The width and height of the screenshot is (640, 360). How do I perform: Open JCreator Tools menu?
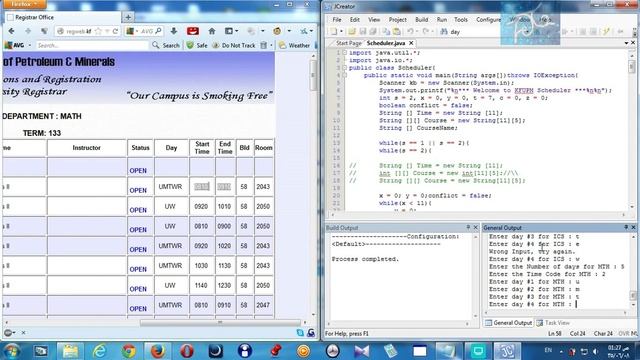(461, 20)
